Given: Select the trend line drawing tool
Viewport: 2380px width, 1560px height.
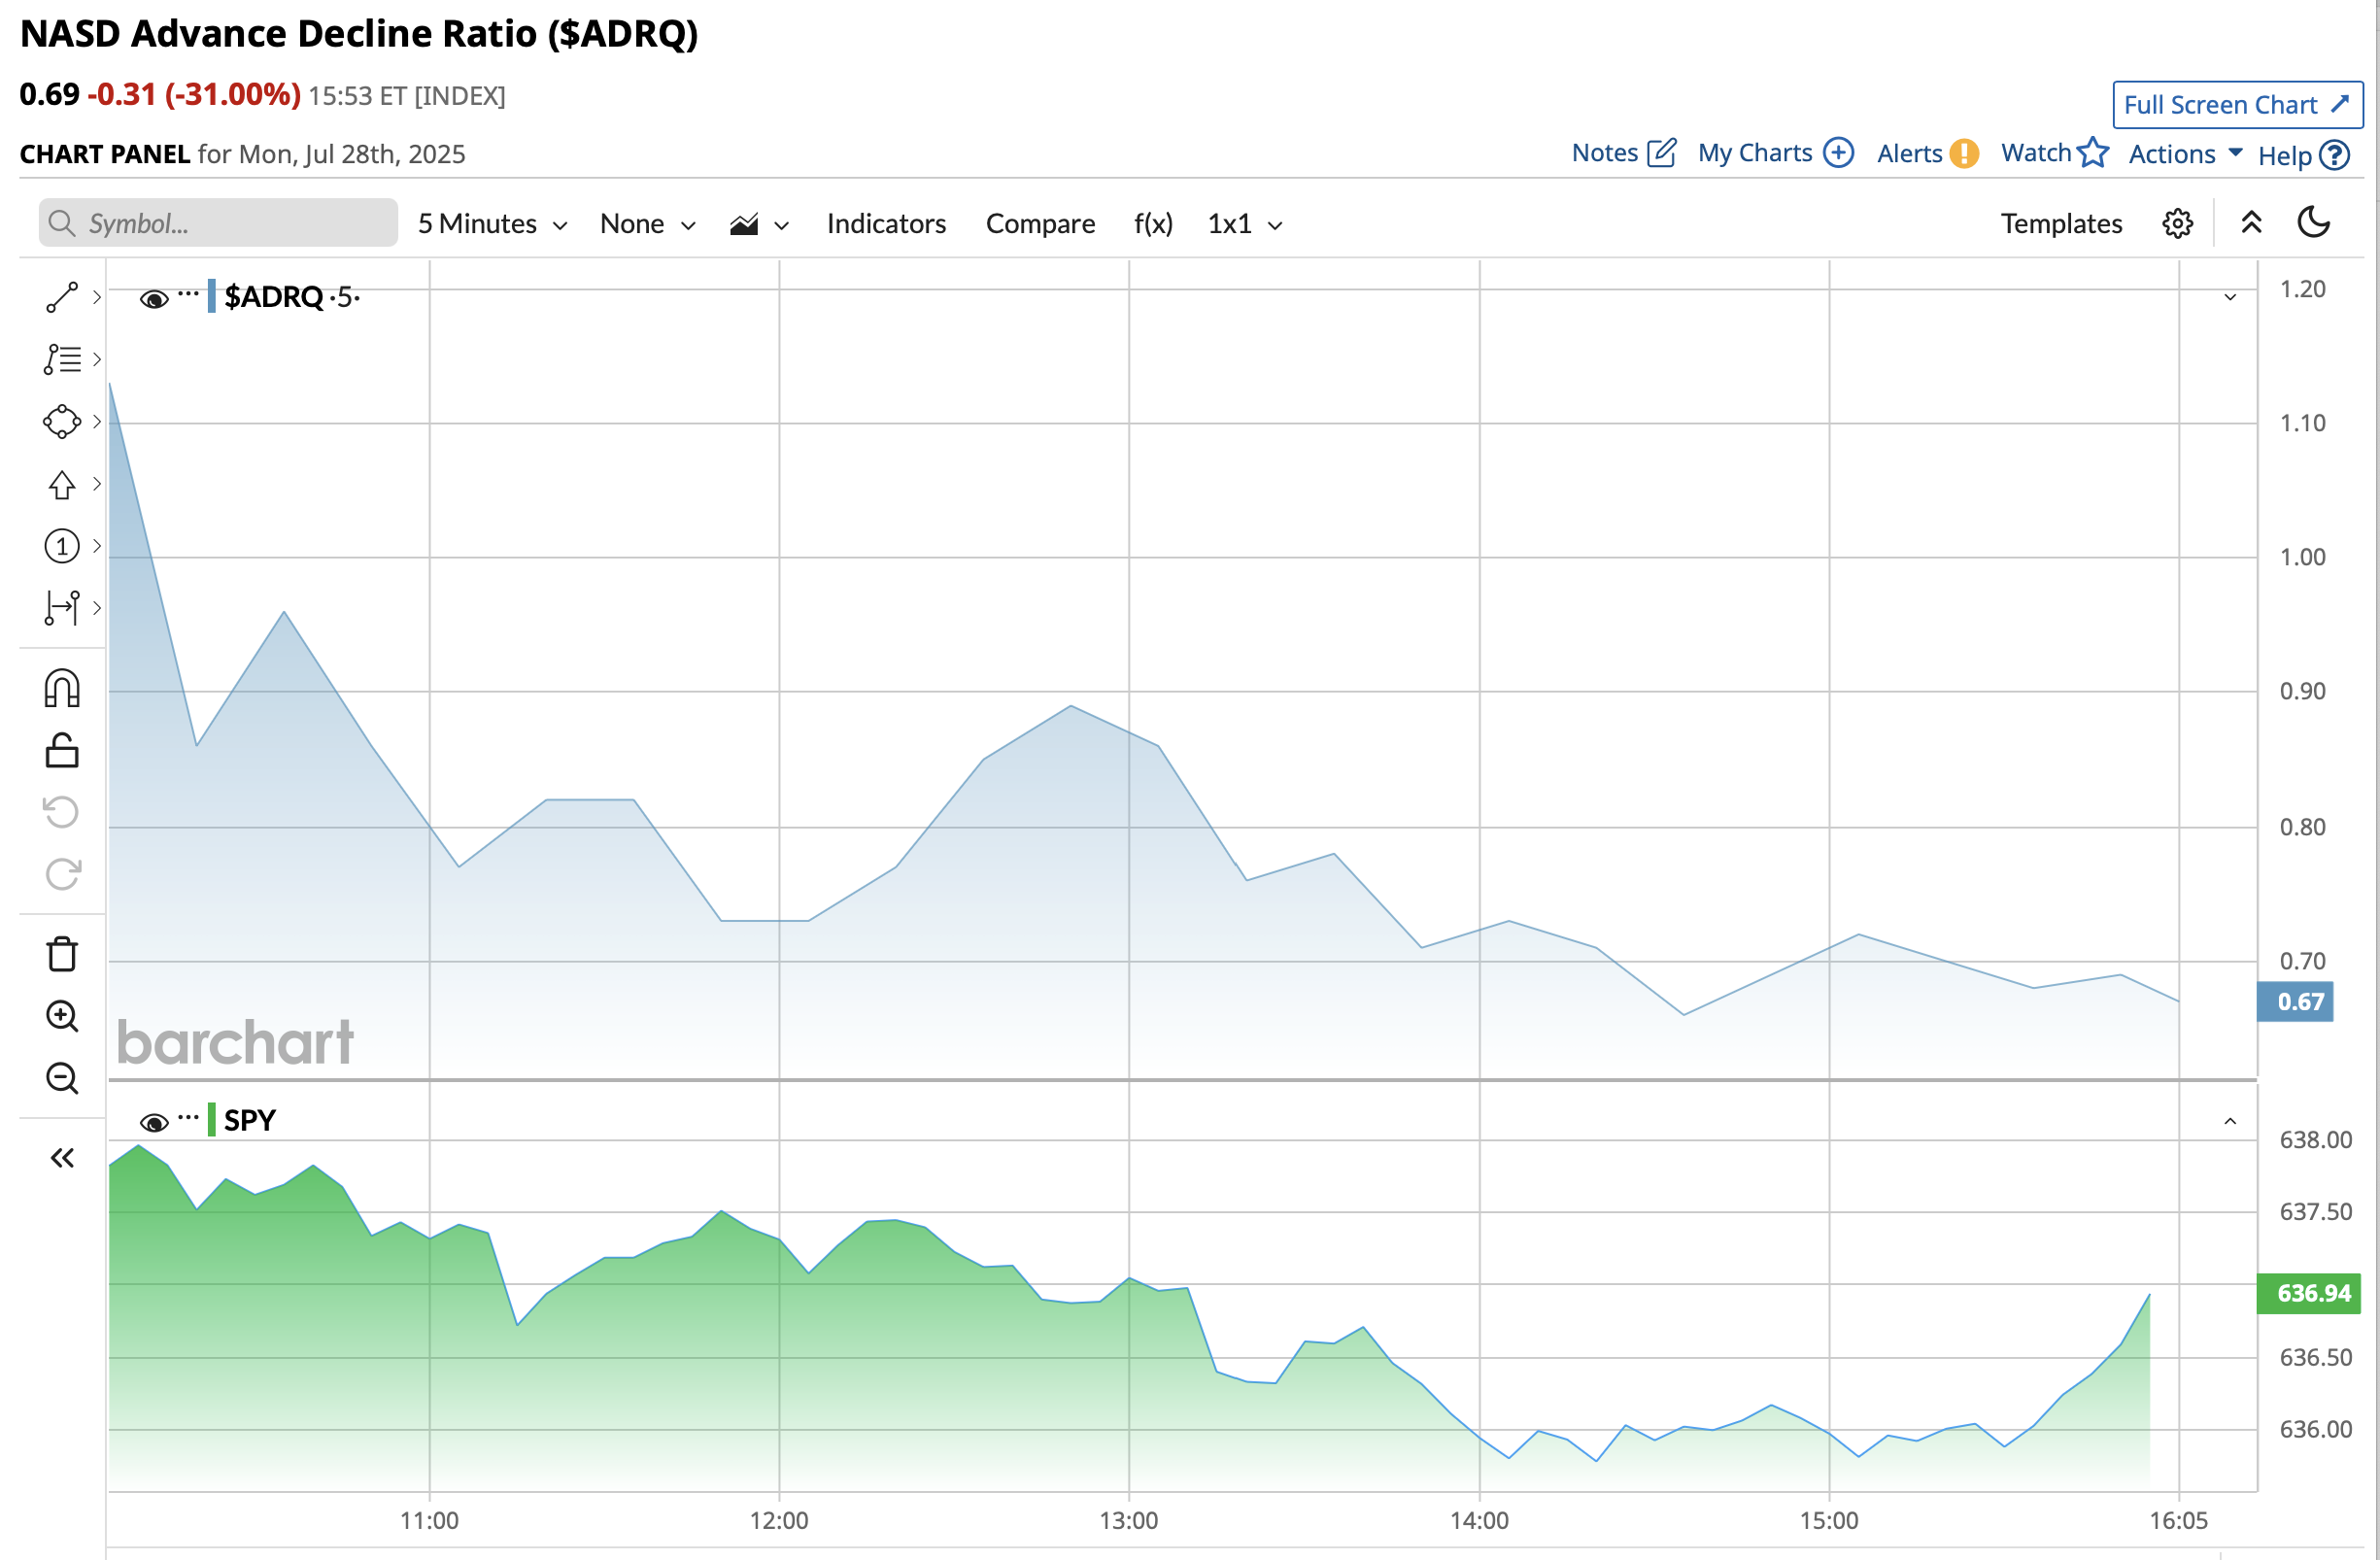Looking at the screenshot, I should pos(61,297).
